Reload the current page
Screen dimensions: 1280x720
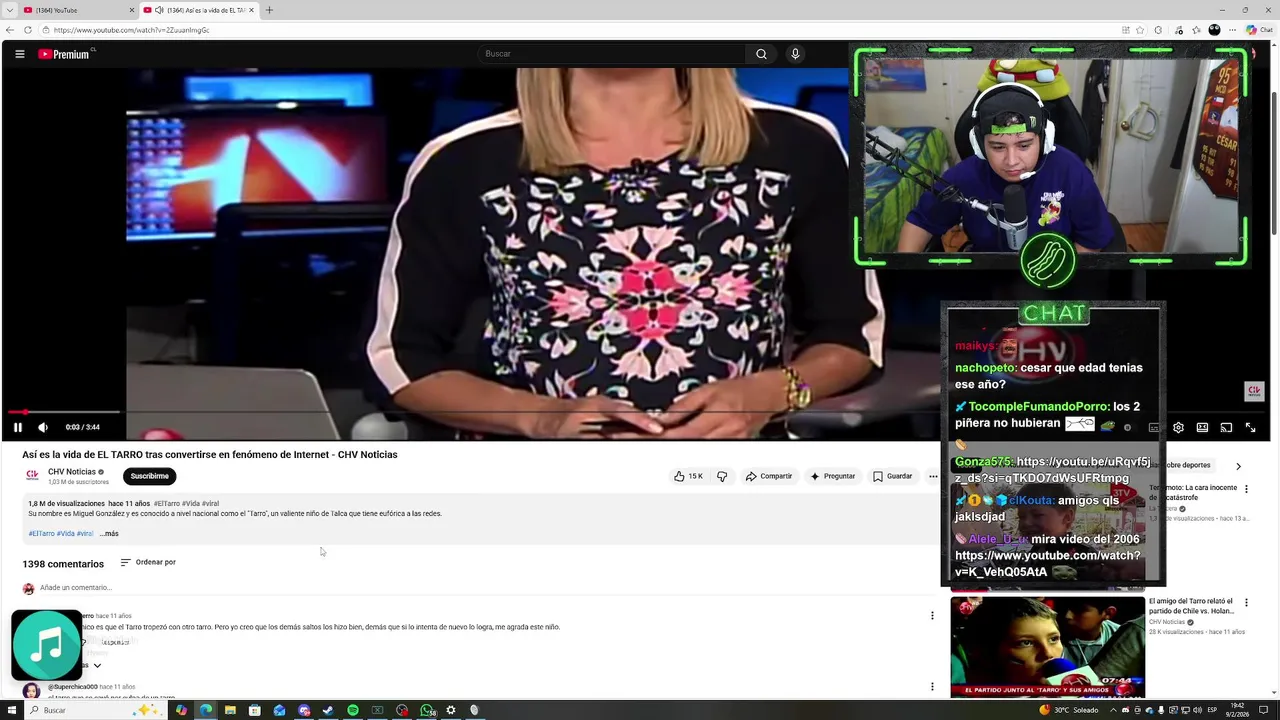[x=28, y=30]
